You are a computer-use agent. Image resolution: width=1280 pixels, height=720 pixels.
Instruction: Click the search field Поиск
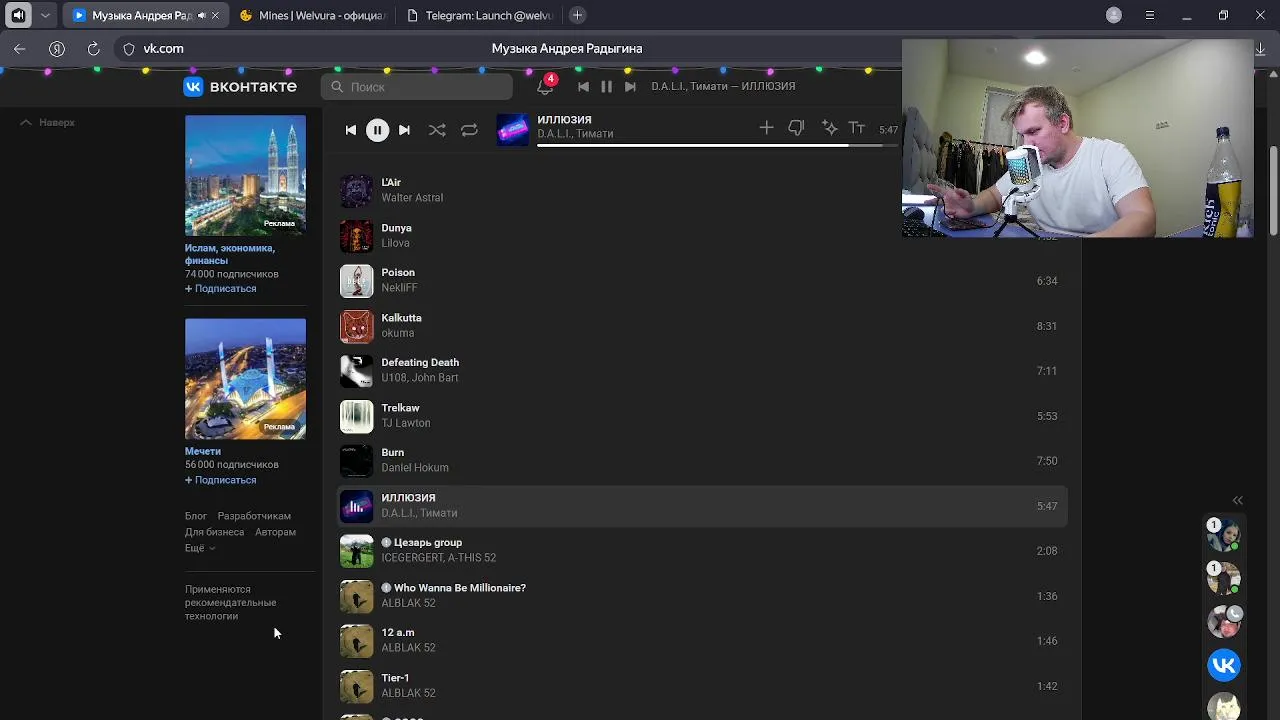coord(417,87)
